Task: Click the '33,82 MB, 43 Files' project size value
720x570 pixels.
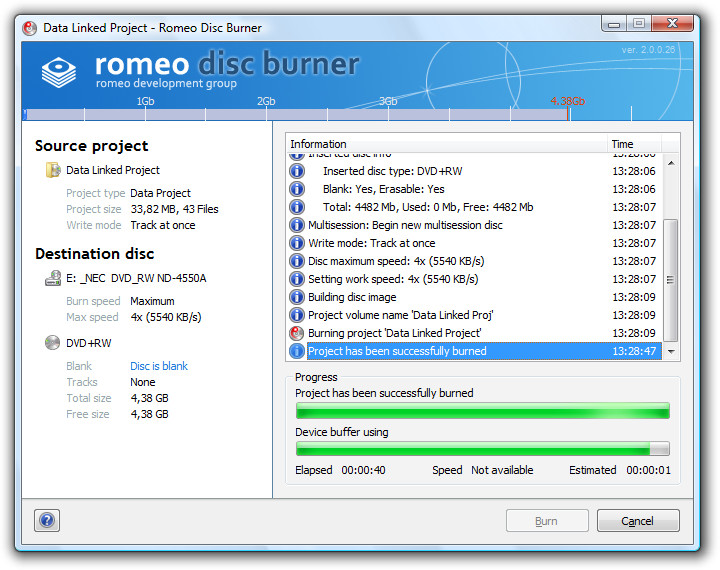Action: coord(174,209)
